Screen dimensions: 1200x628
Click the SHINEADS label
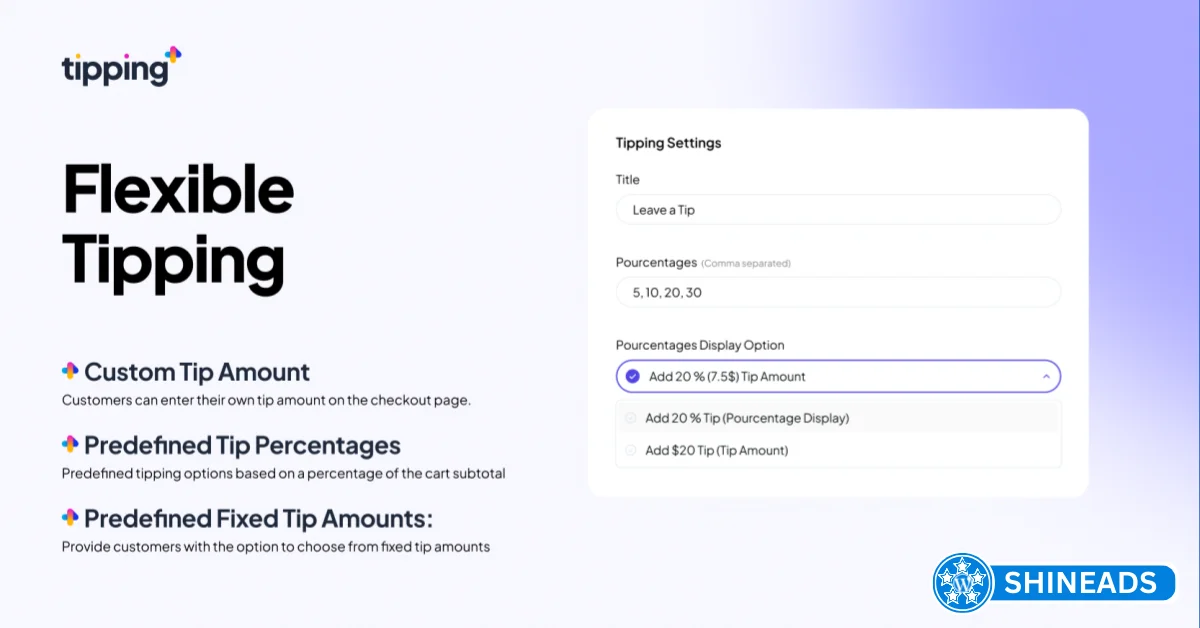point(1082,583)
